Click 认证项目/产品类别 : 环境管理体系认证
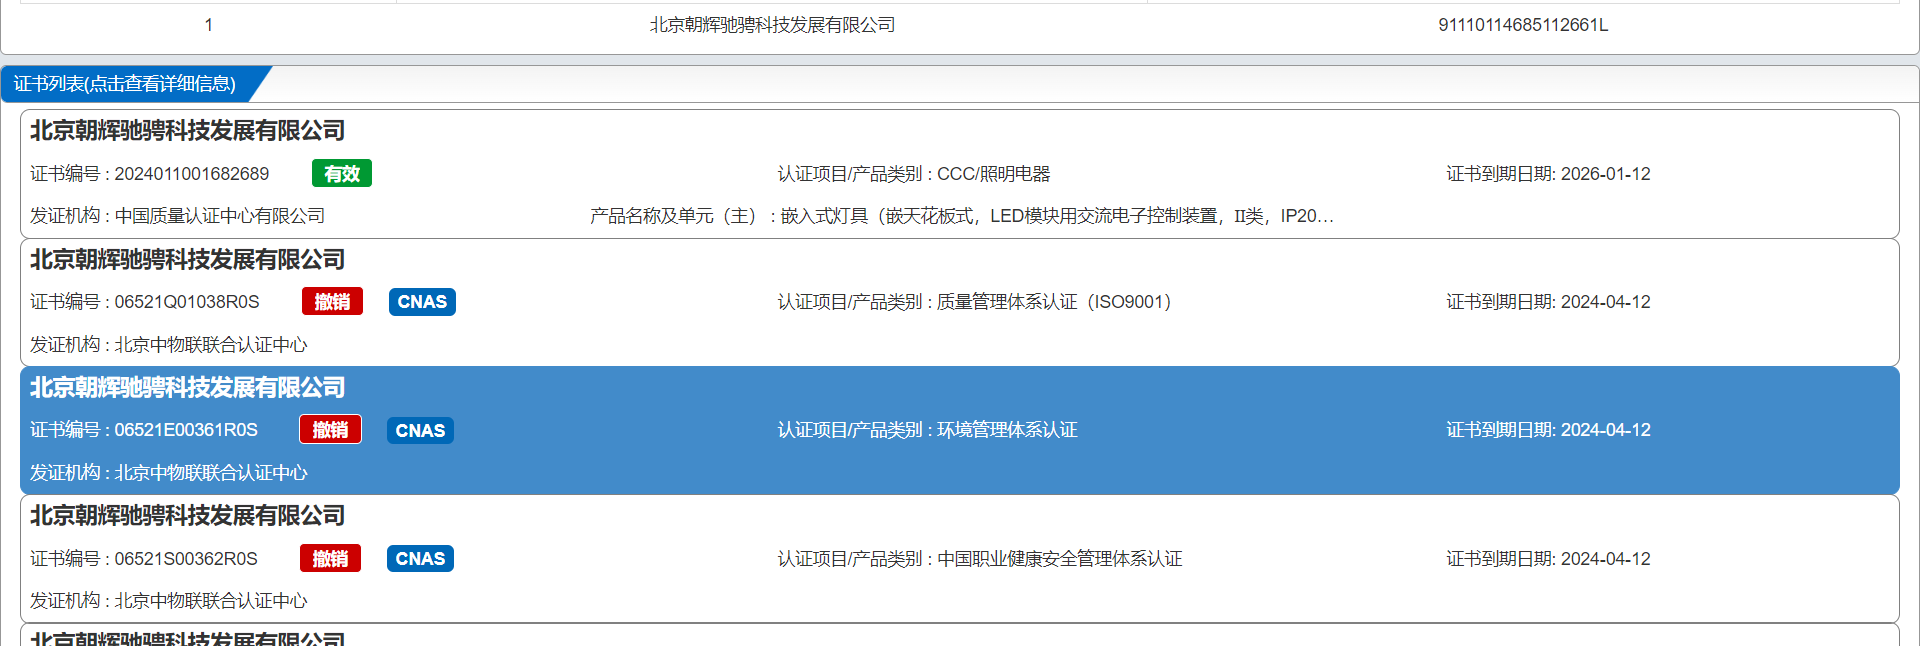Image resolution: width=1920 pixels, height=646 pixels. (x=928, y=430)
